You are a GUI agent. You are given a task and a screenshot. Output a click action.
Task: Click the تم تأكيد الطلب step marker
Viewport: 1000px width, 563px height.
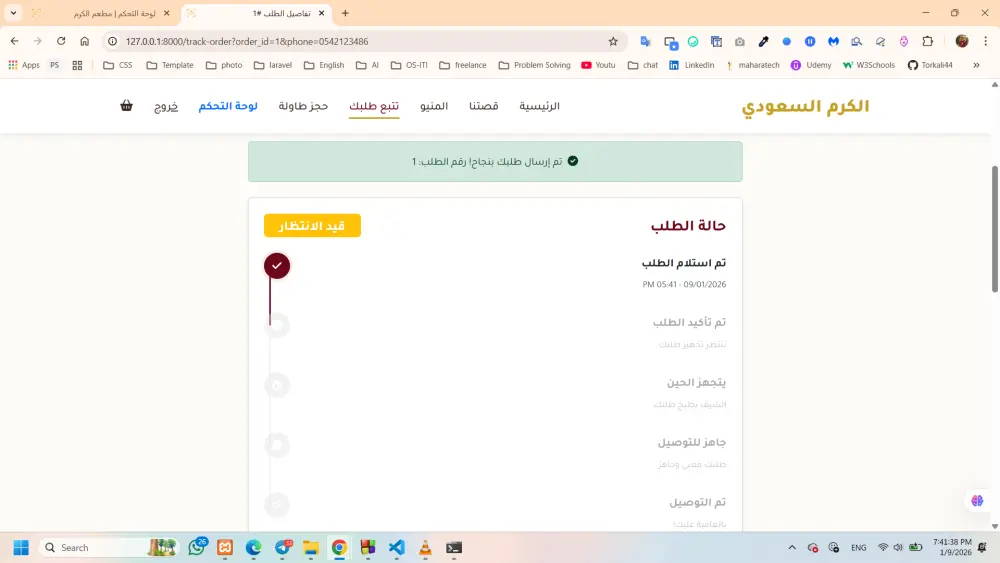tap(277, 325)
